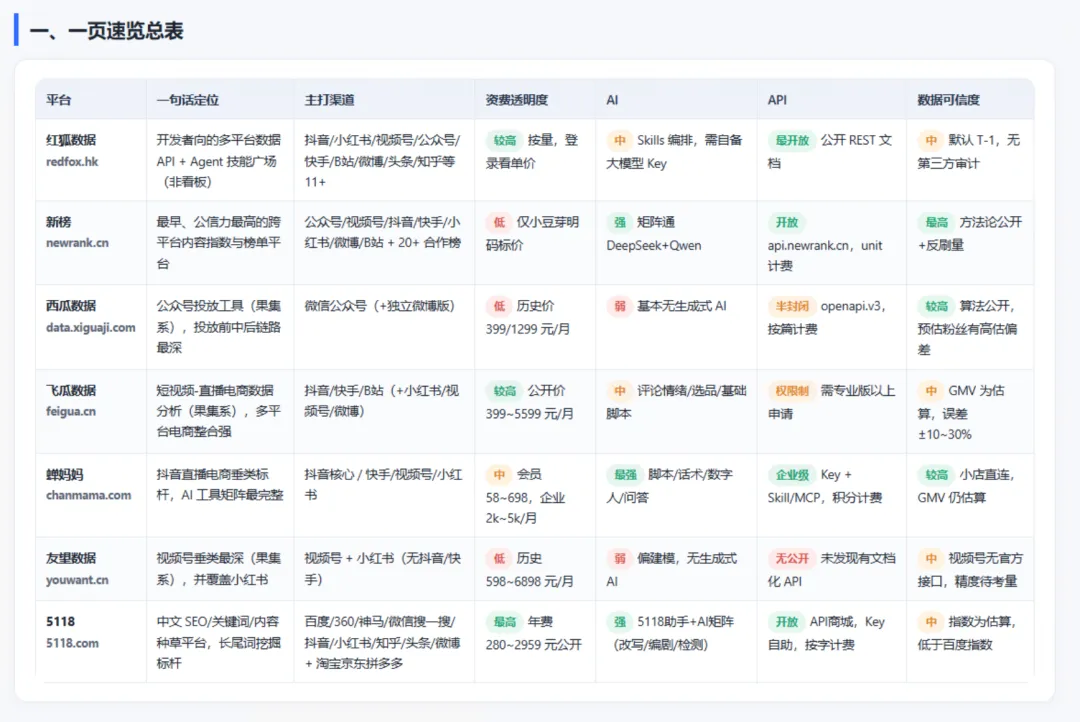
Task: Click the 强 AI badge in 新榜 row
Action: click(620, 222)
